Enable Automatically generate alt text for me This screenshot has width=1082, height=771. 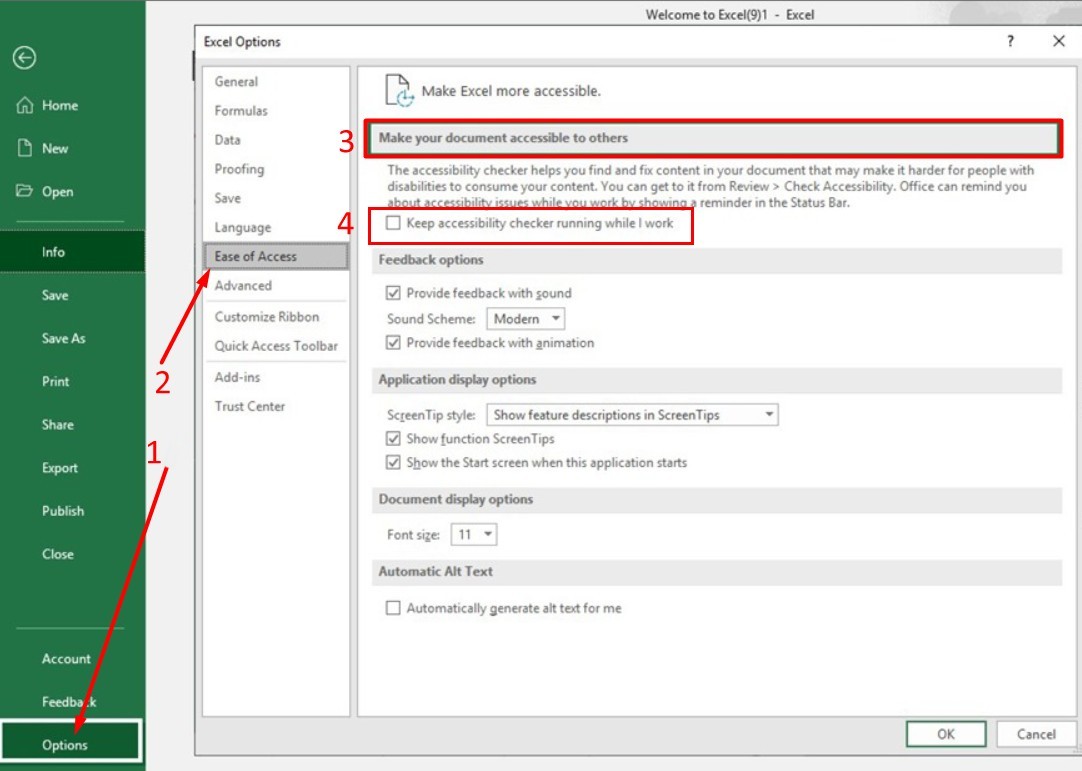pos(393,608)
